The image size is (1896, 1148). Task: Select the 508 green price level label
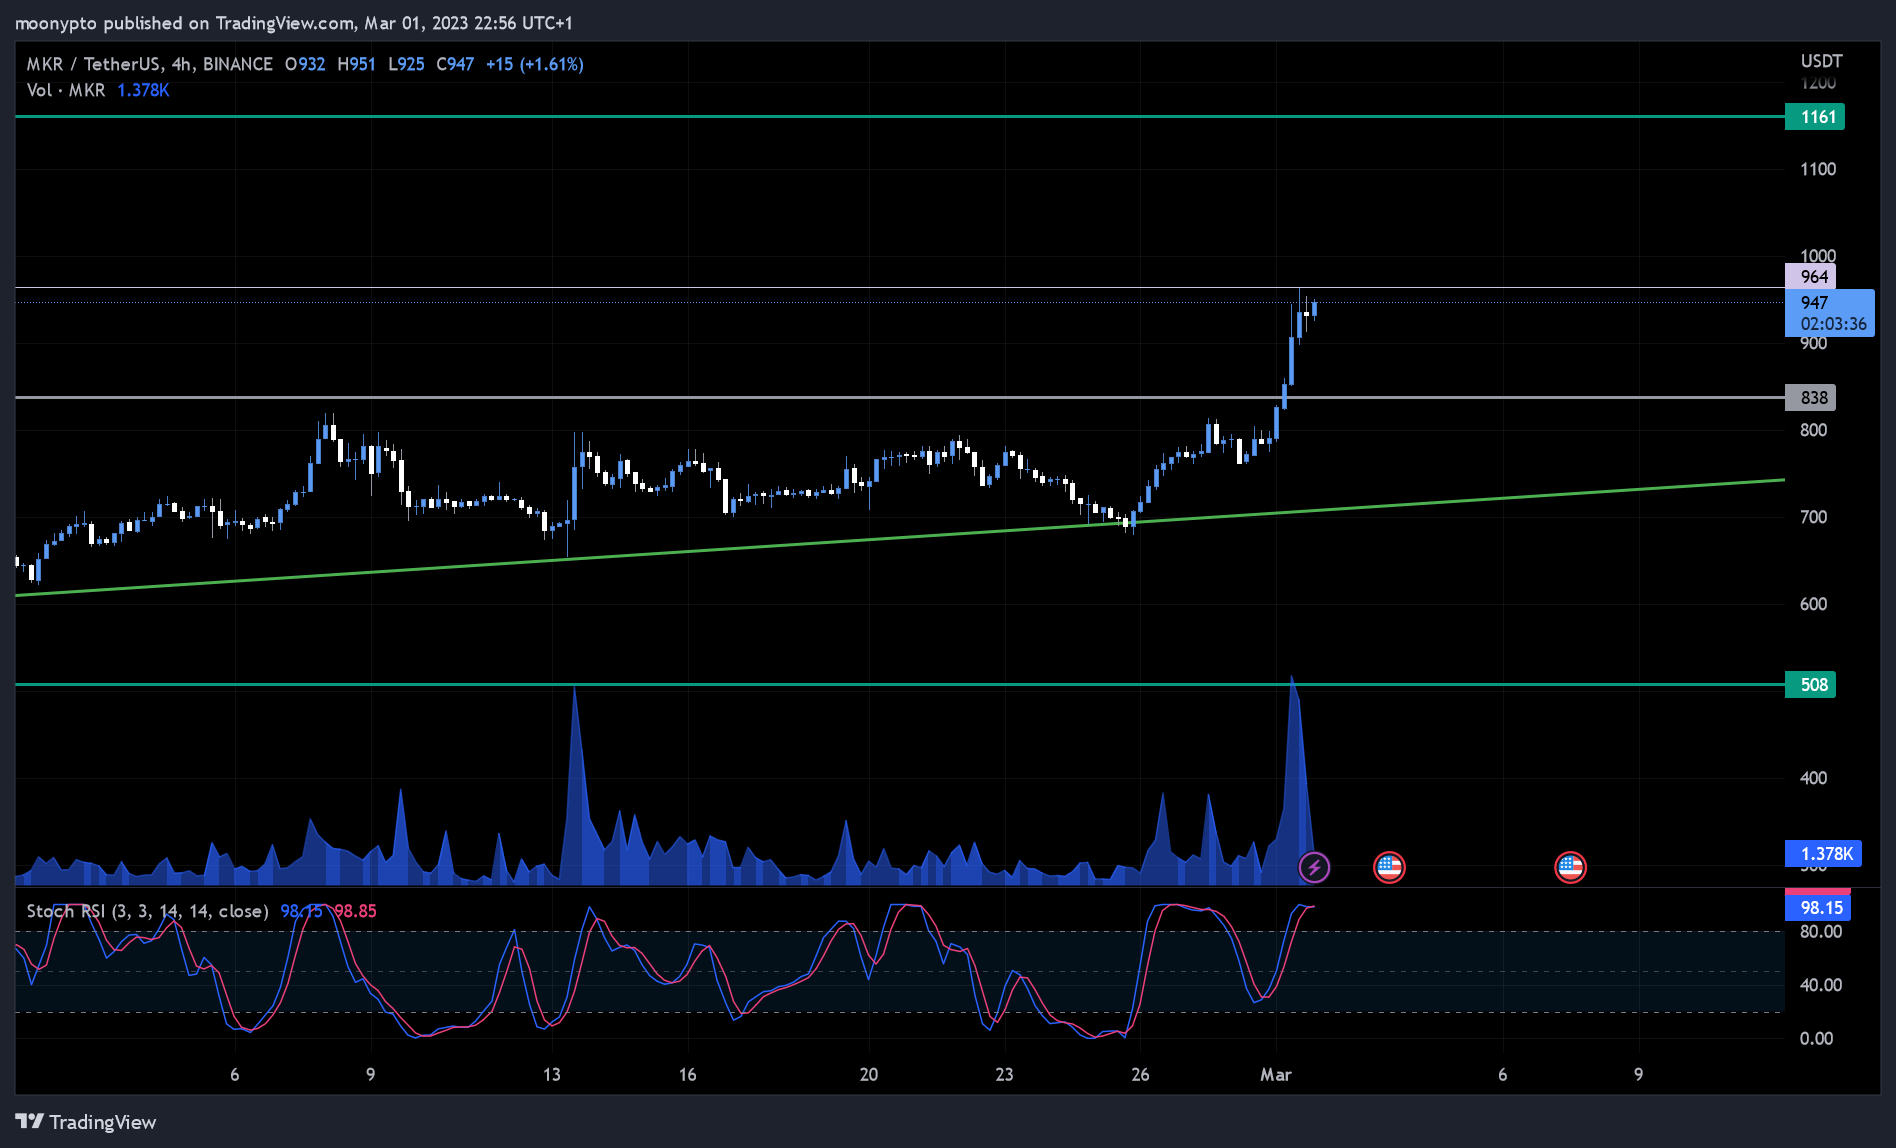[1811, 685]
